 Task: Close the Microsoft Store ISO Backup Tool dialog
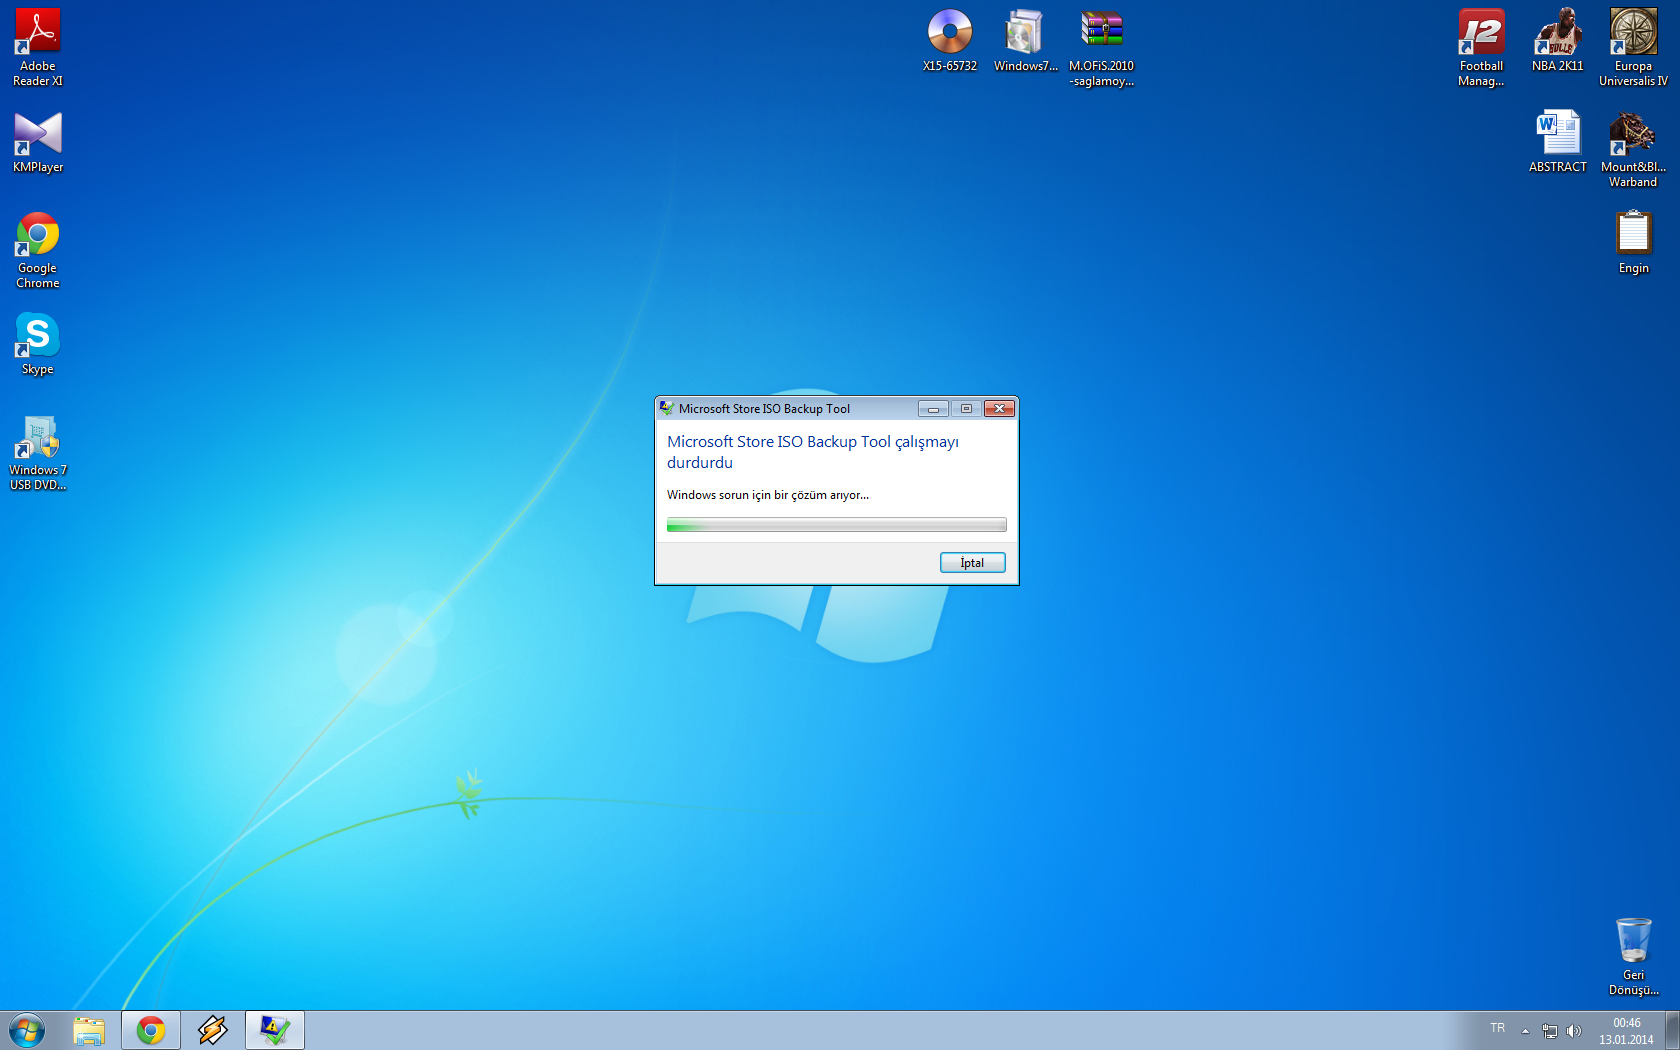click(x=999, y=408)
